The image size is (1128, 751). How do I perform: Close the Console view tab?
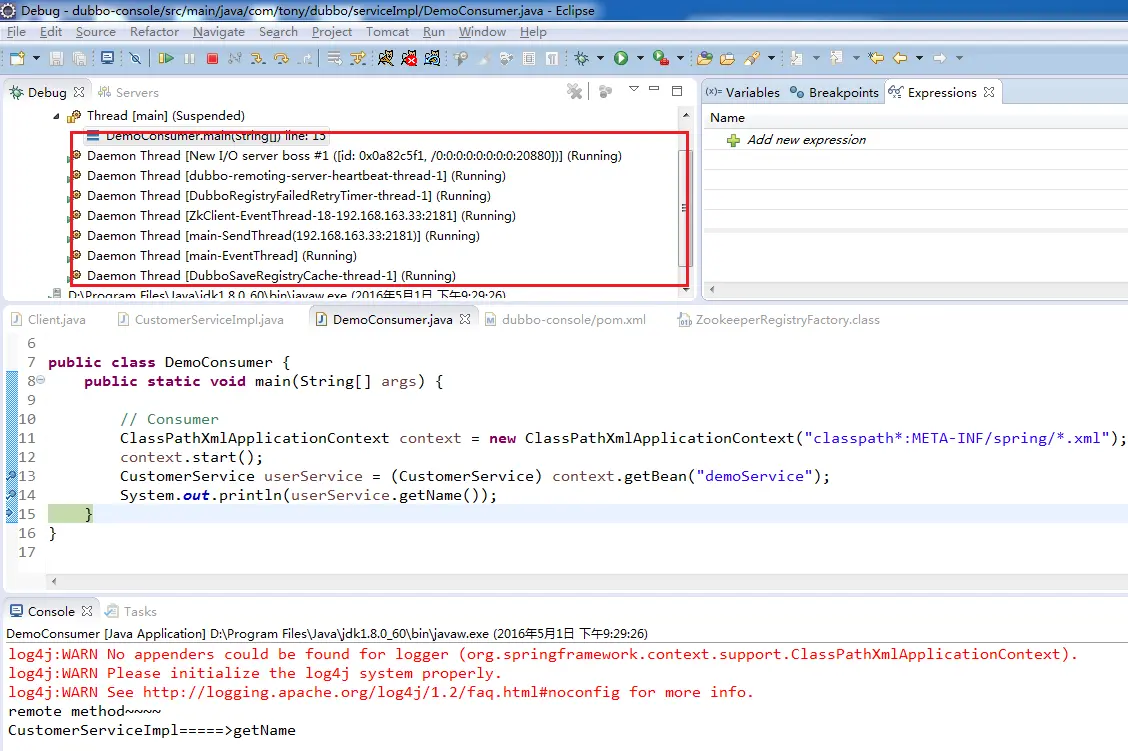(87, 611)
